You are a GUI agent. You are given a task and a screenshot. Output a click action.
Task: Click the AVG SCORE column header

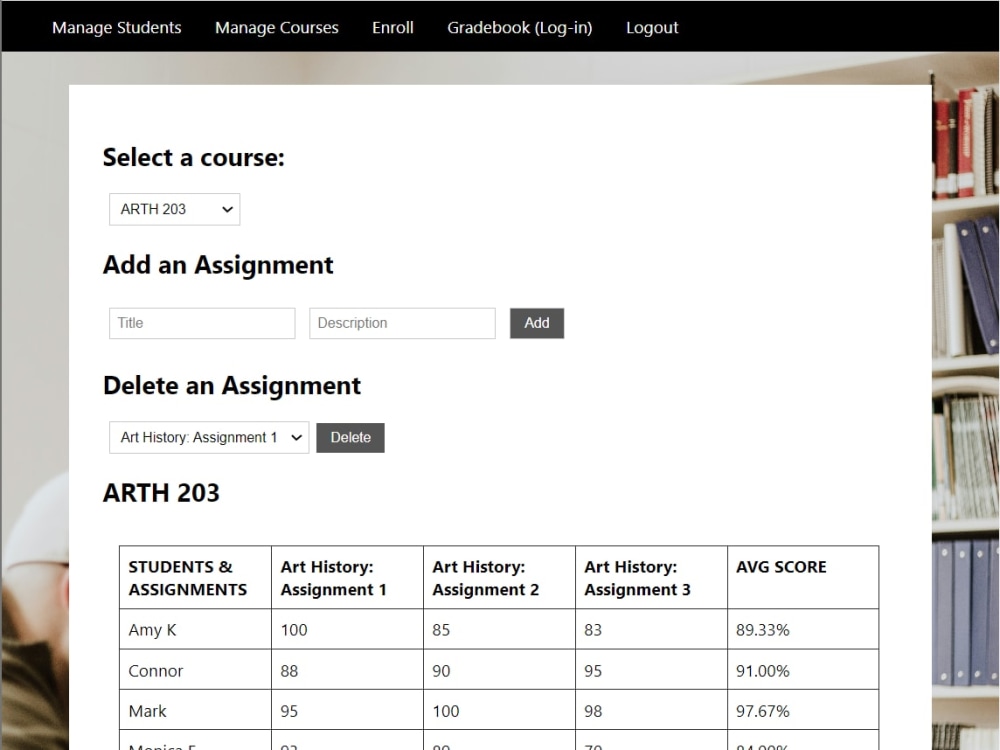click(803, 577)
